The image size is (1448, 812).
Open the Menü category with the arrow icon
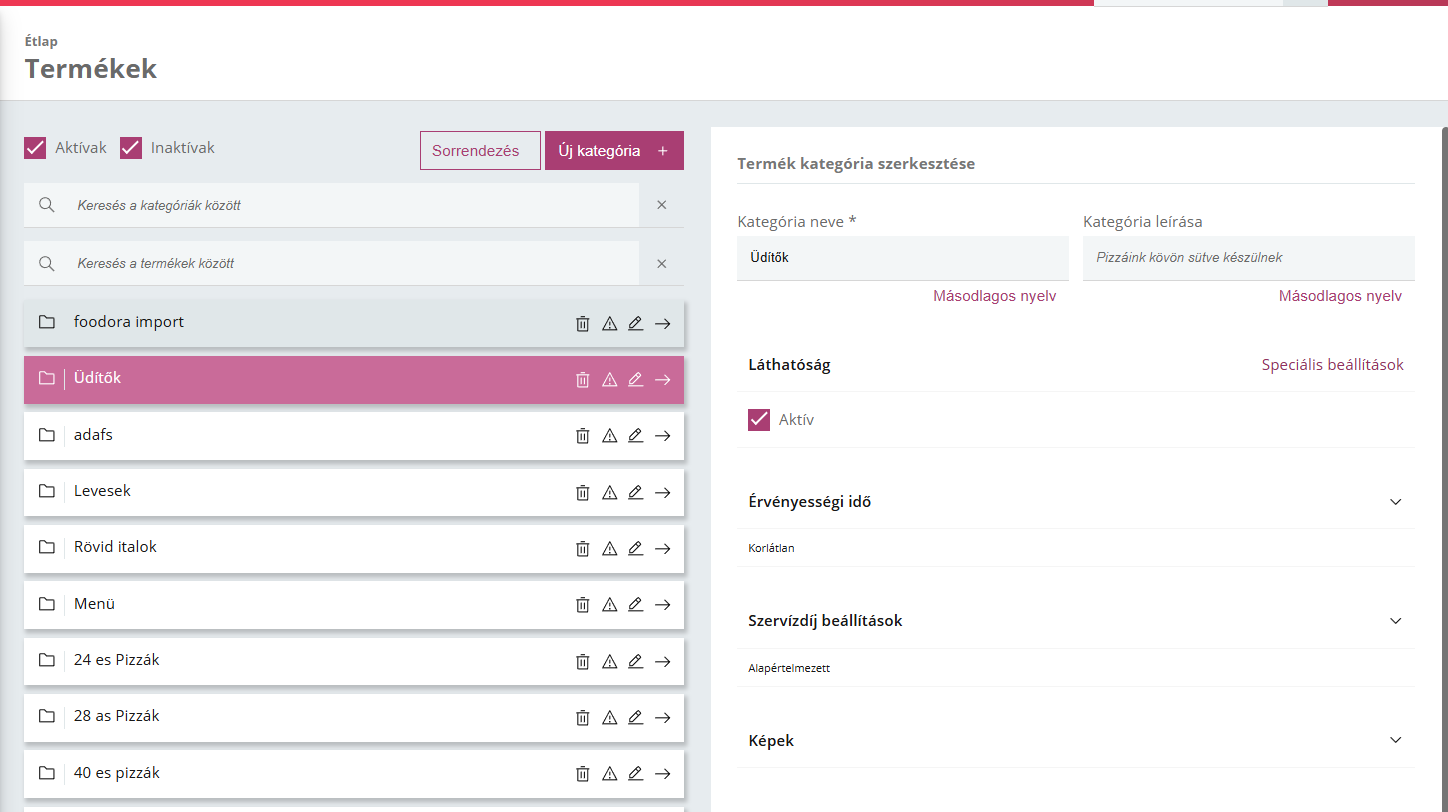(662, 604)
